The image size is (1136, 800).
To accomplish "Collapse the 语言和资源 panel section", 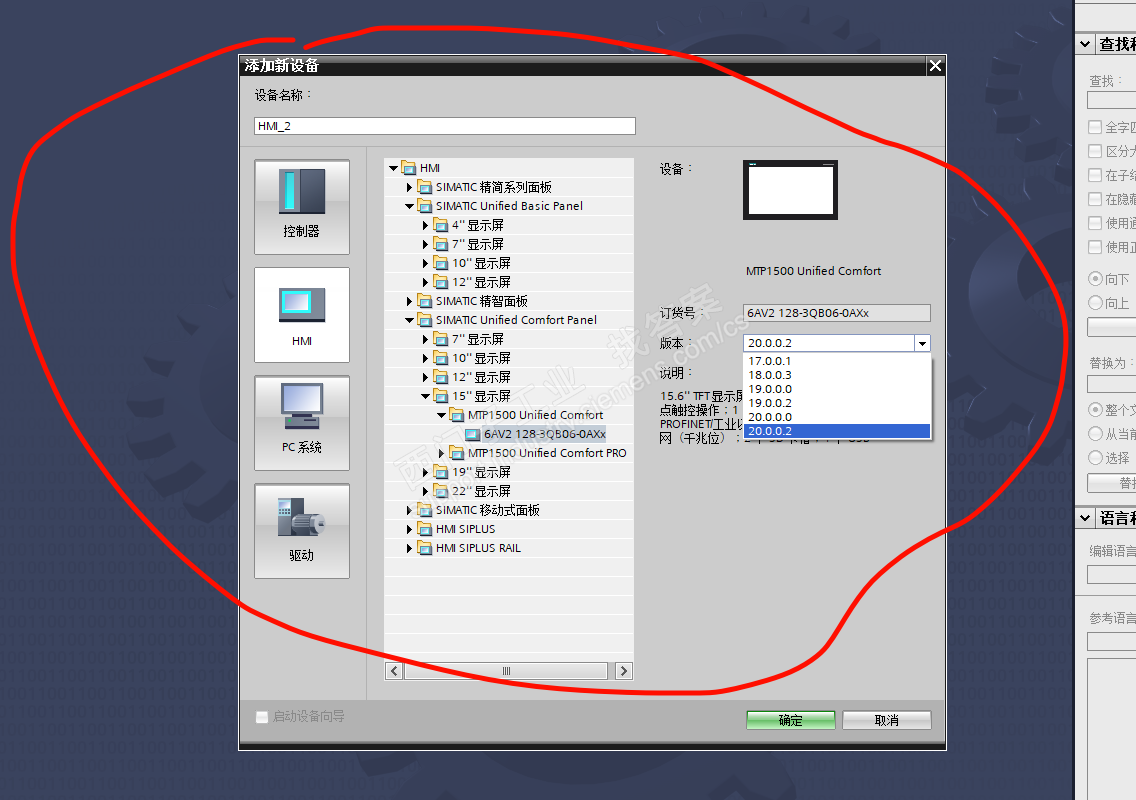I will (x=1085, y=518).
